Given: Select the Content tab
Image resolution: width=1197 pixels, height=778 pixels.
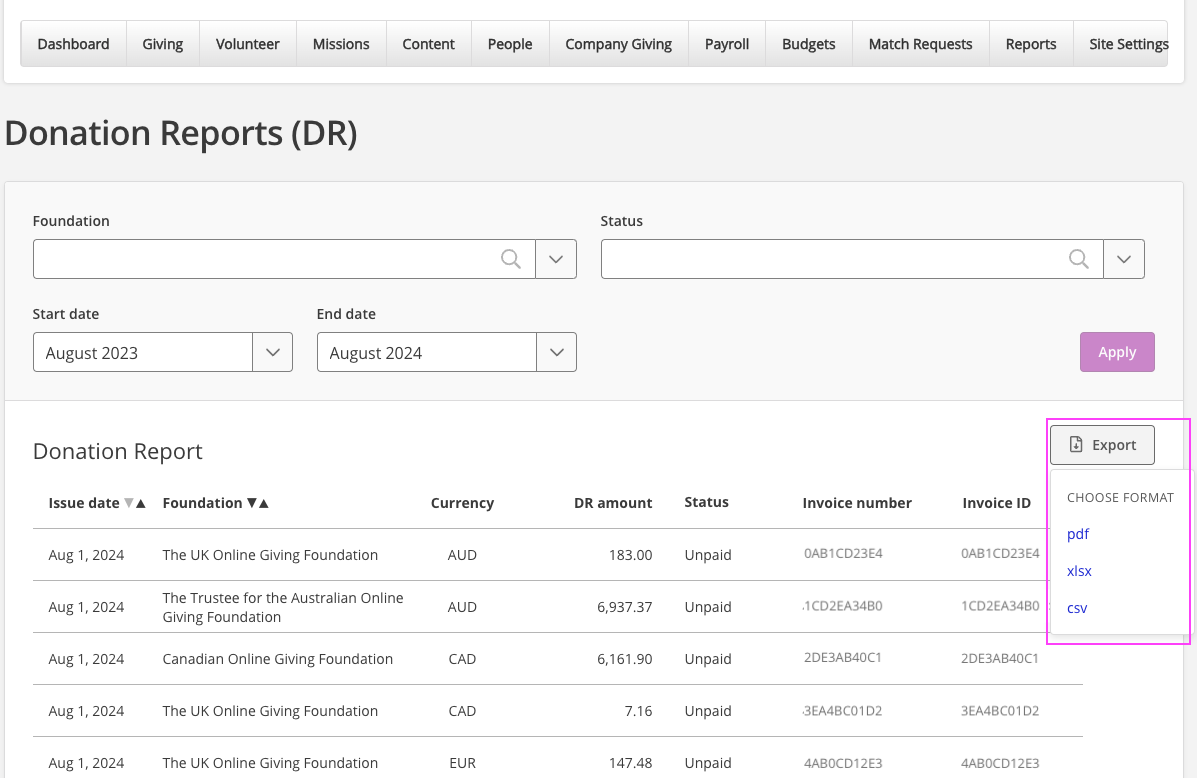Looking at the screenshot, I should coord(428,44).
